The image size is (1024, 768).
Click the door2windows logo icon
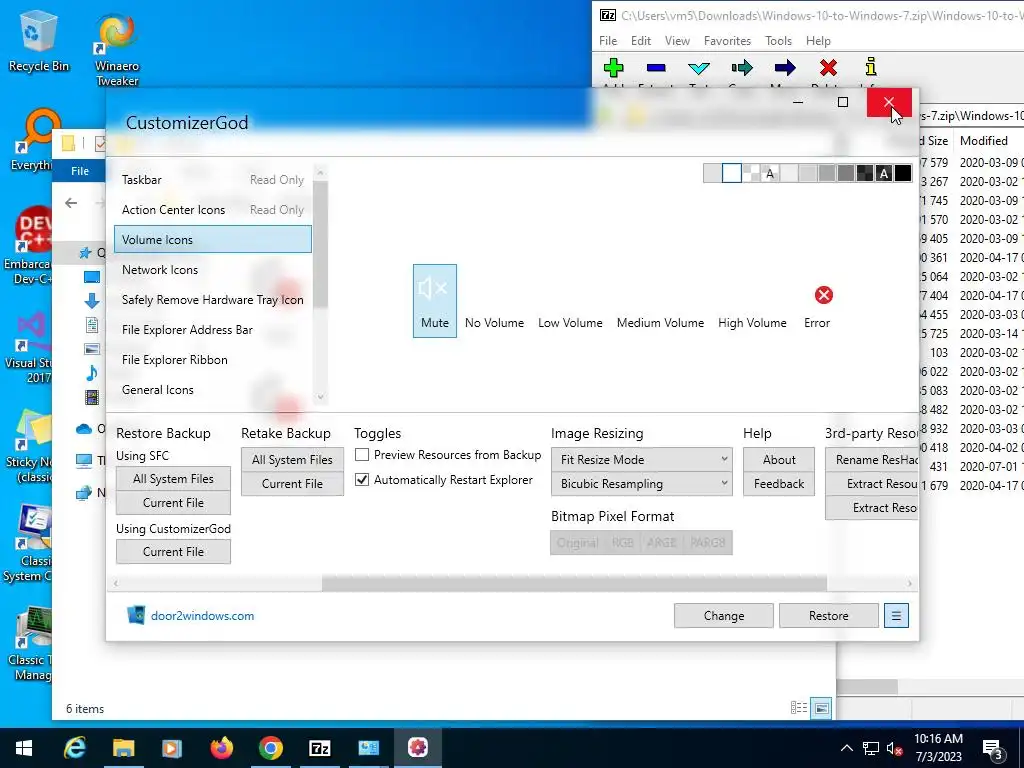tap(136, 615)
